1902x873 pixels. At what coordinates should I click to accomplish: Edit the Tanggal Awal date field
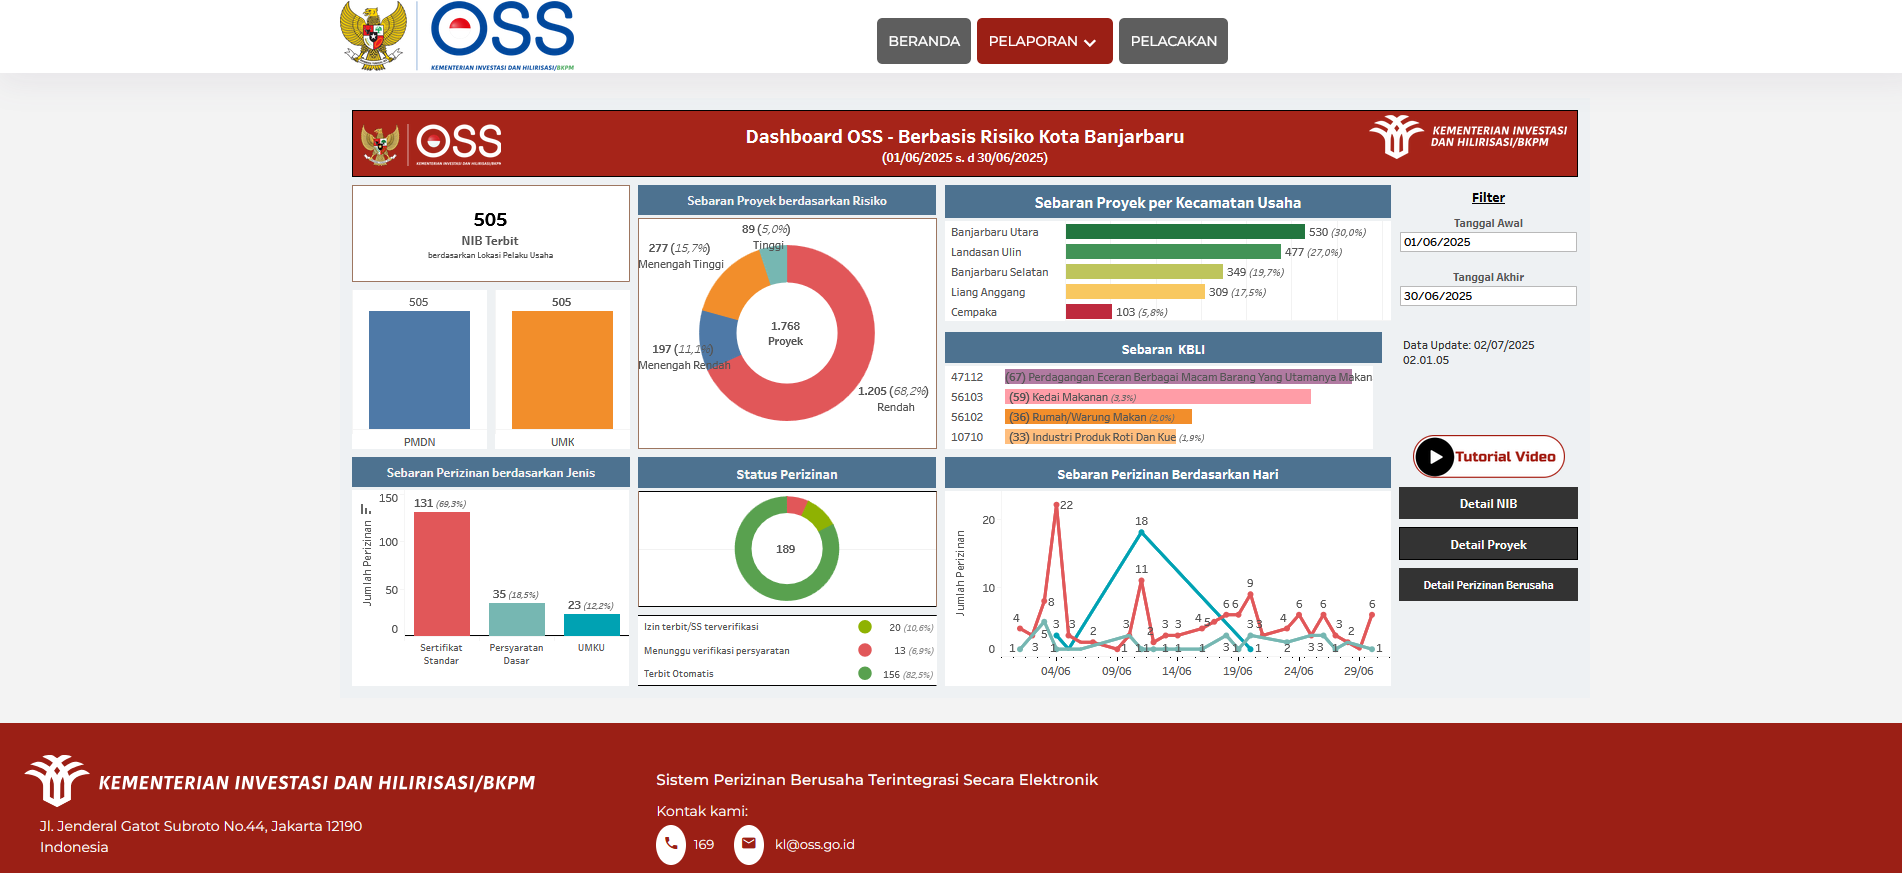point(1488,242)
